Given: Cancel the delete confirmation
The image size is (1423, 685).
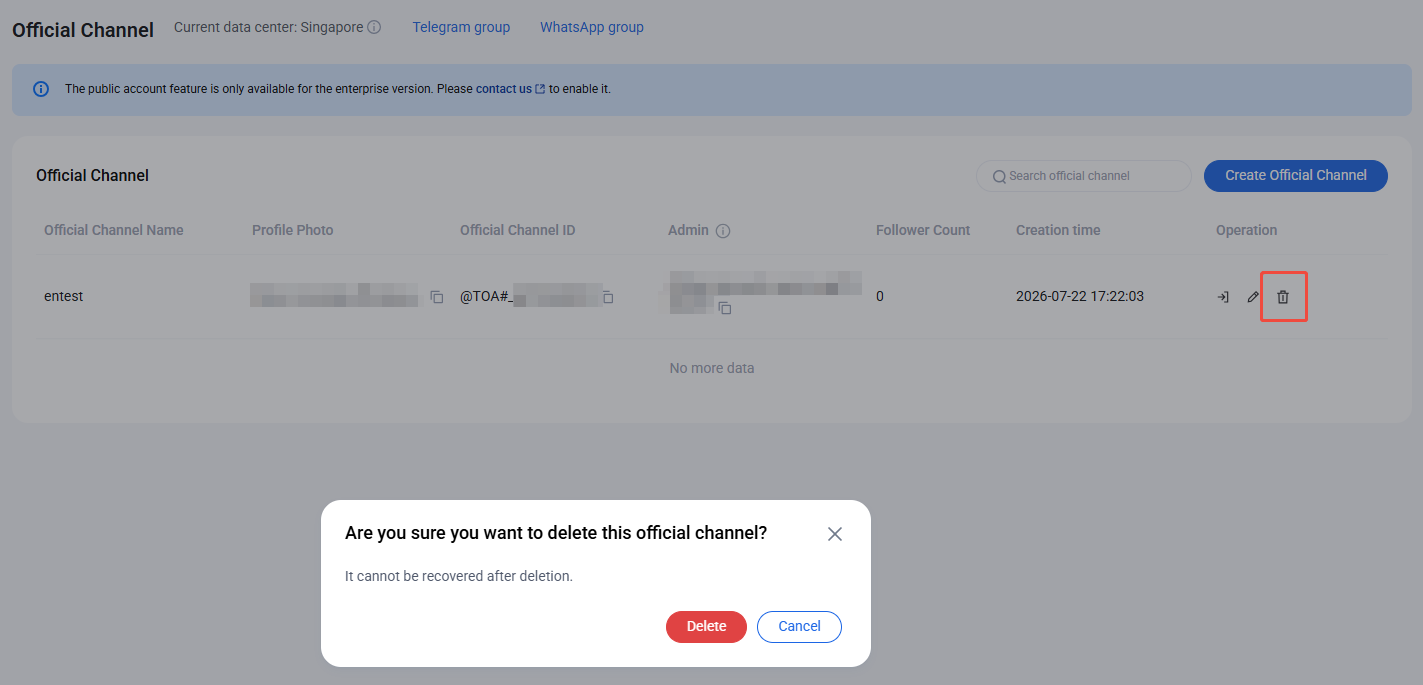Looking at the screenshot, I should (x=799, y=626).
